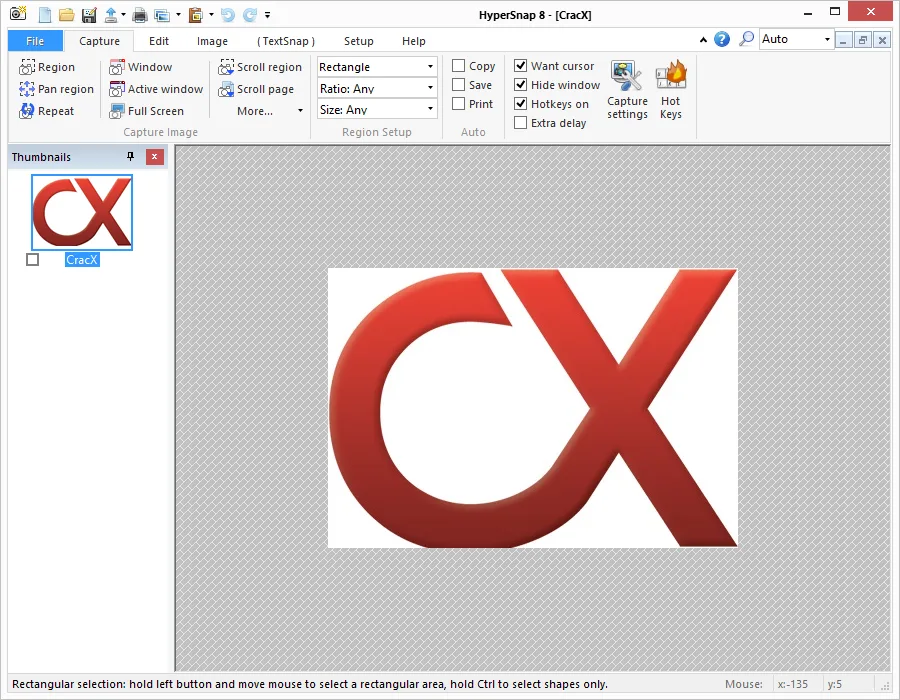The image size is (900, 700).
Task: Expand the upload icon dropdown arrow
Action: (123, 15)
